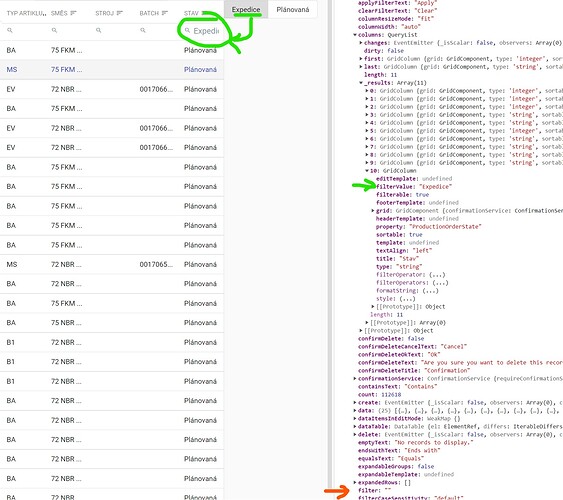Collapse GridColumn entry 10
563x500 pixels.
[x=367, y=171]
